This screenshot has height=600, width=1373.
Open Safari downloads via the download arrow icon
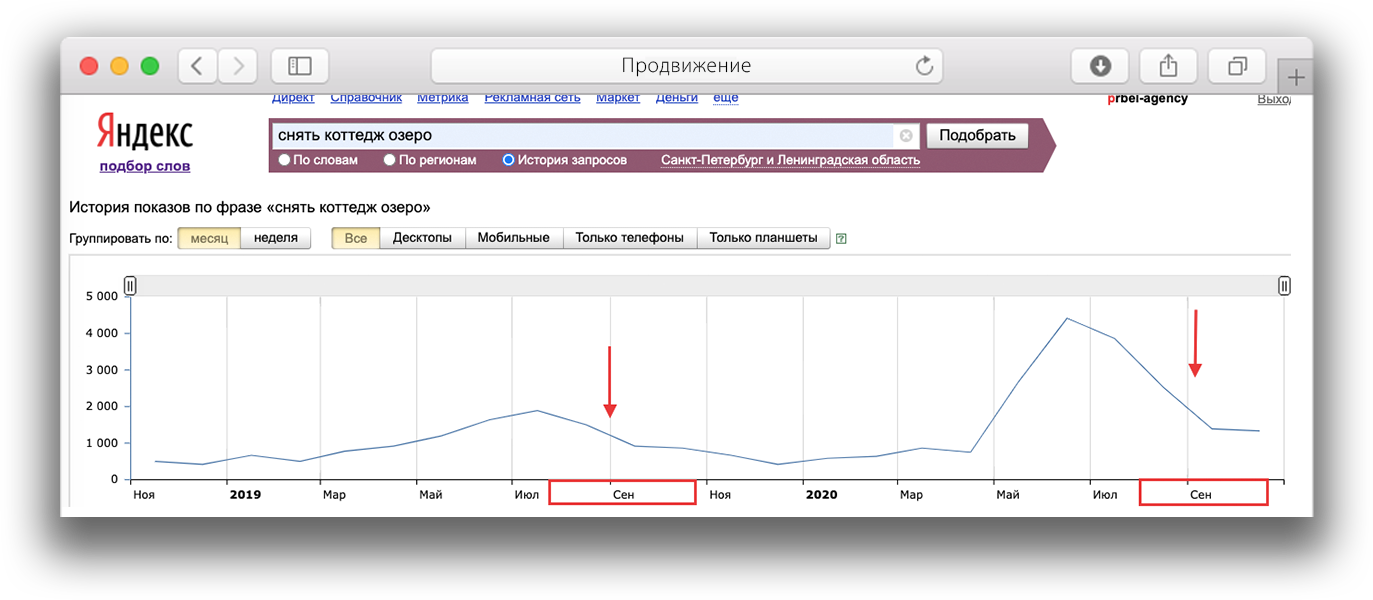(1100, 66)
